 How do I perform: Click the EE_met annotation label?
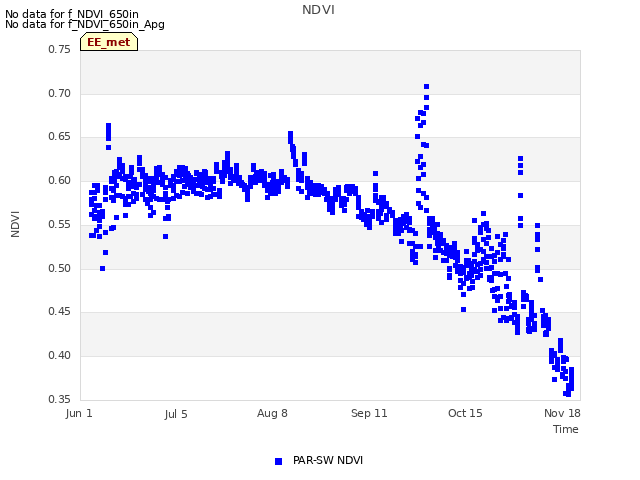tap(109, 42)
